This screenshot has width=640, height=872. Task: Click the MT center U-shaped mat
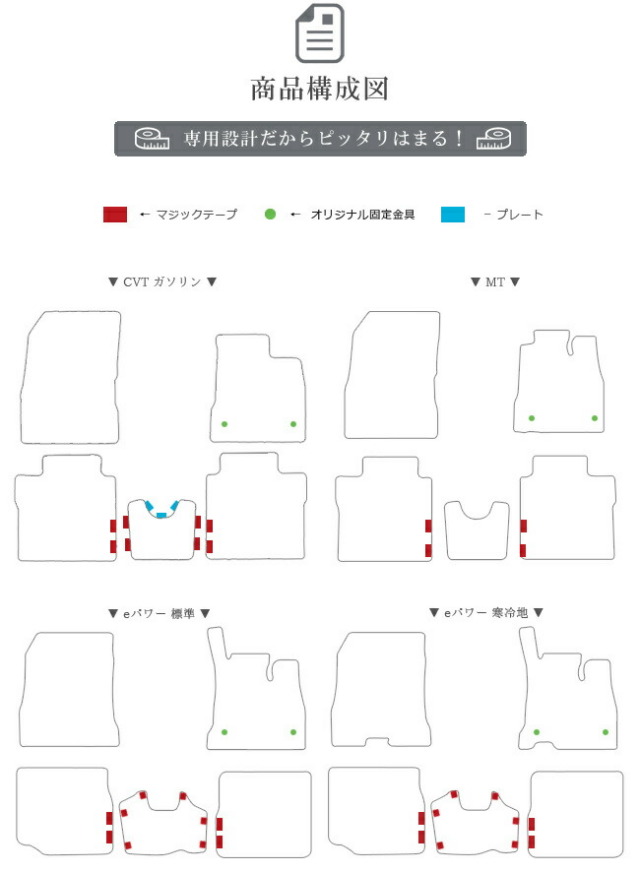[x=477, y=530]
